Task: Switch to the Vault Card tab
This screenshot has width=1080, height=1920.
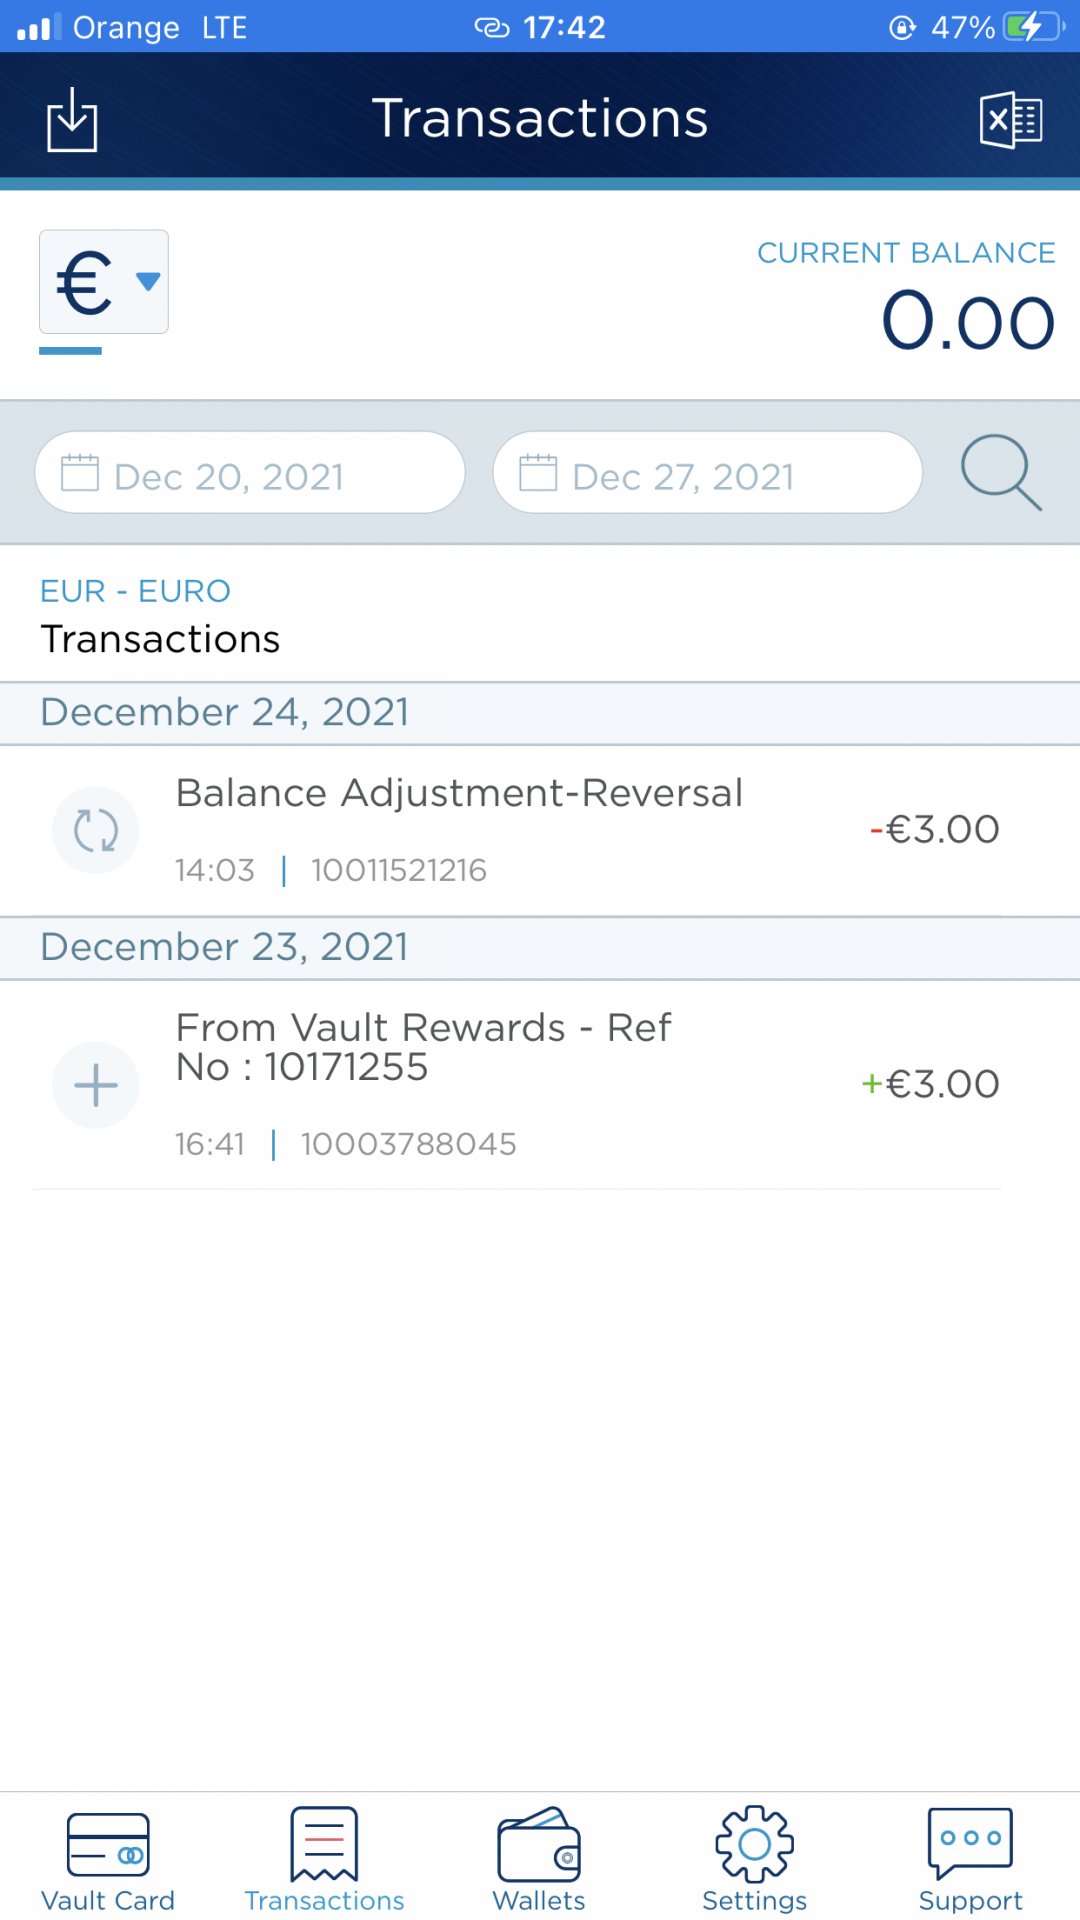Action: [108, 1858]
